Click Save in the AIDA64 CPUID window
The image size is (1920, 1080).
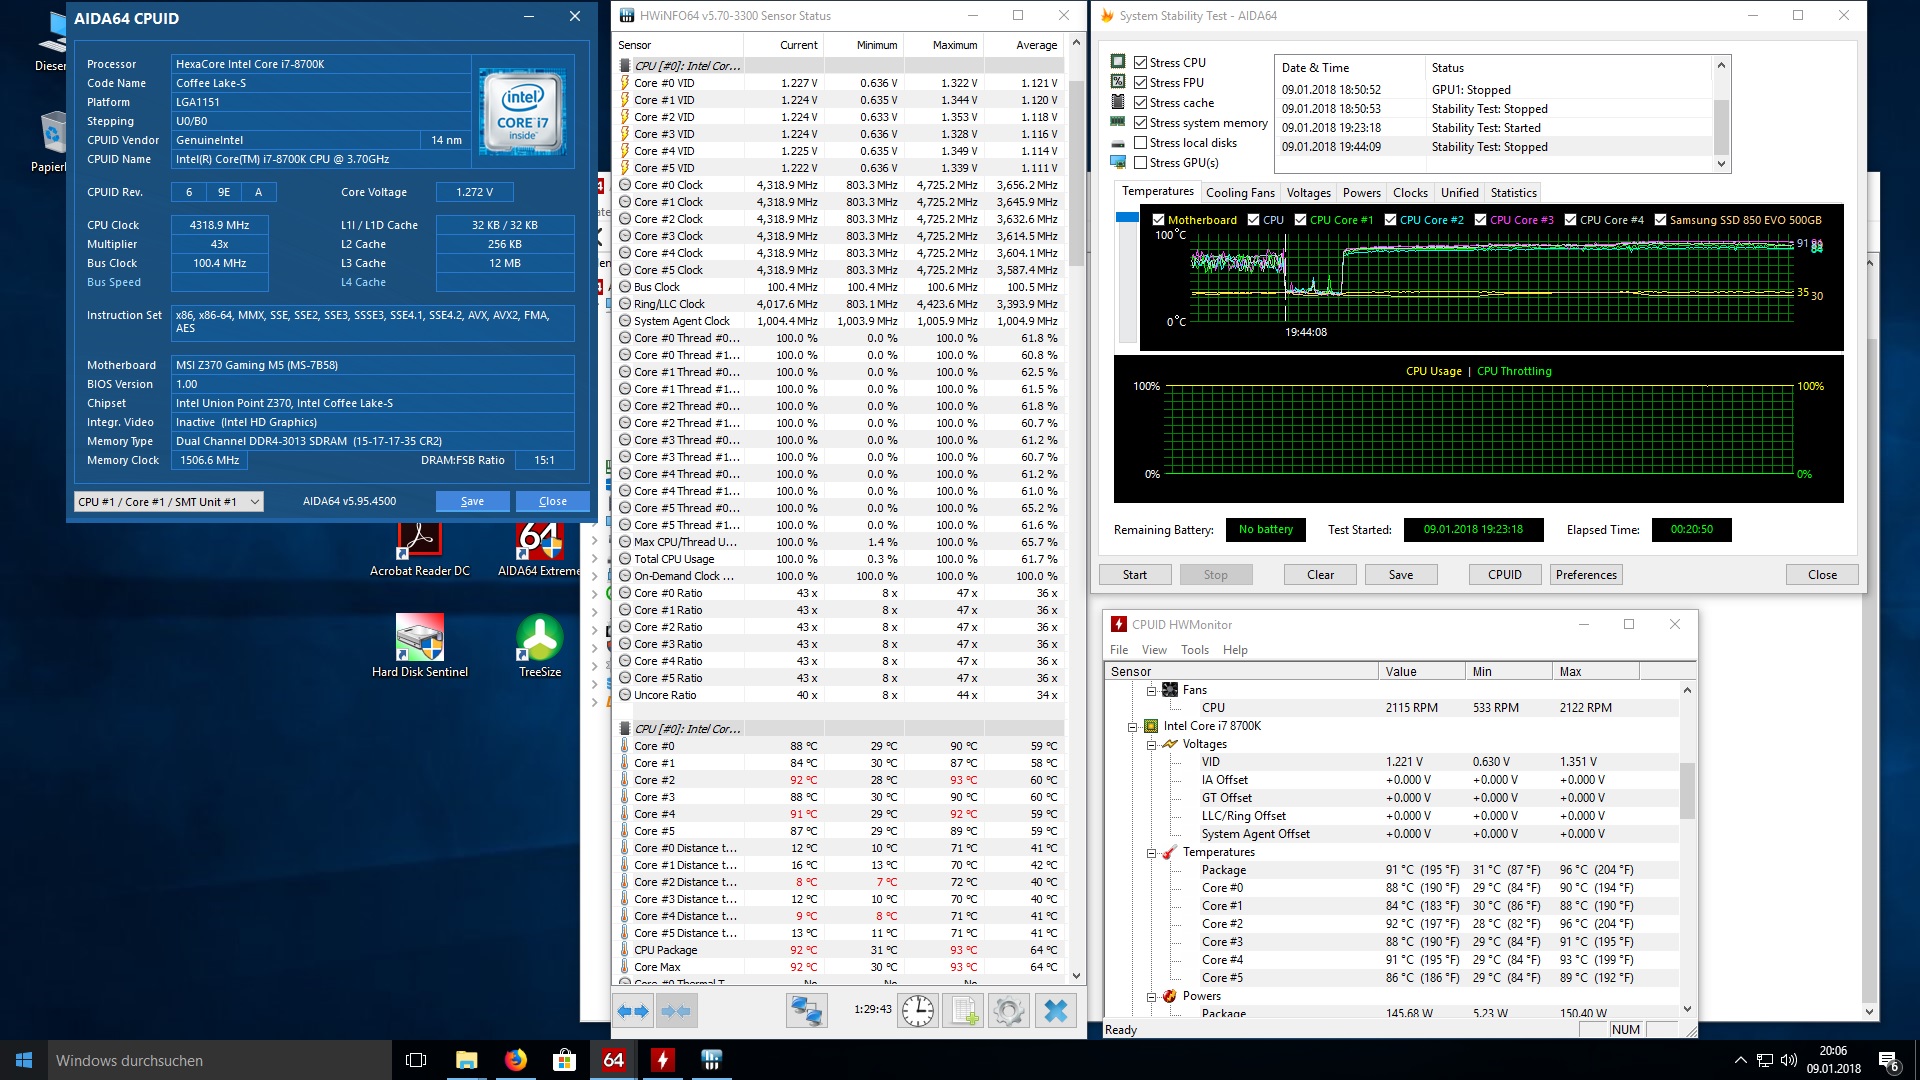[x=472, y=502]
